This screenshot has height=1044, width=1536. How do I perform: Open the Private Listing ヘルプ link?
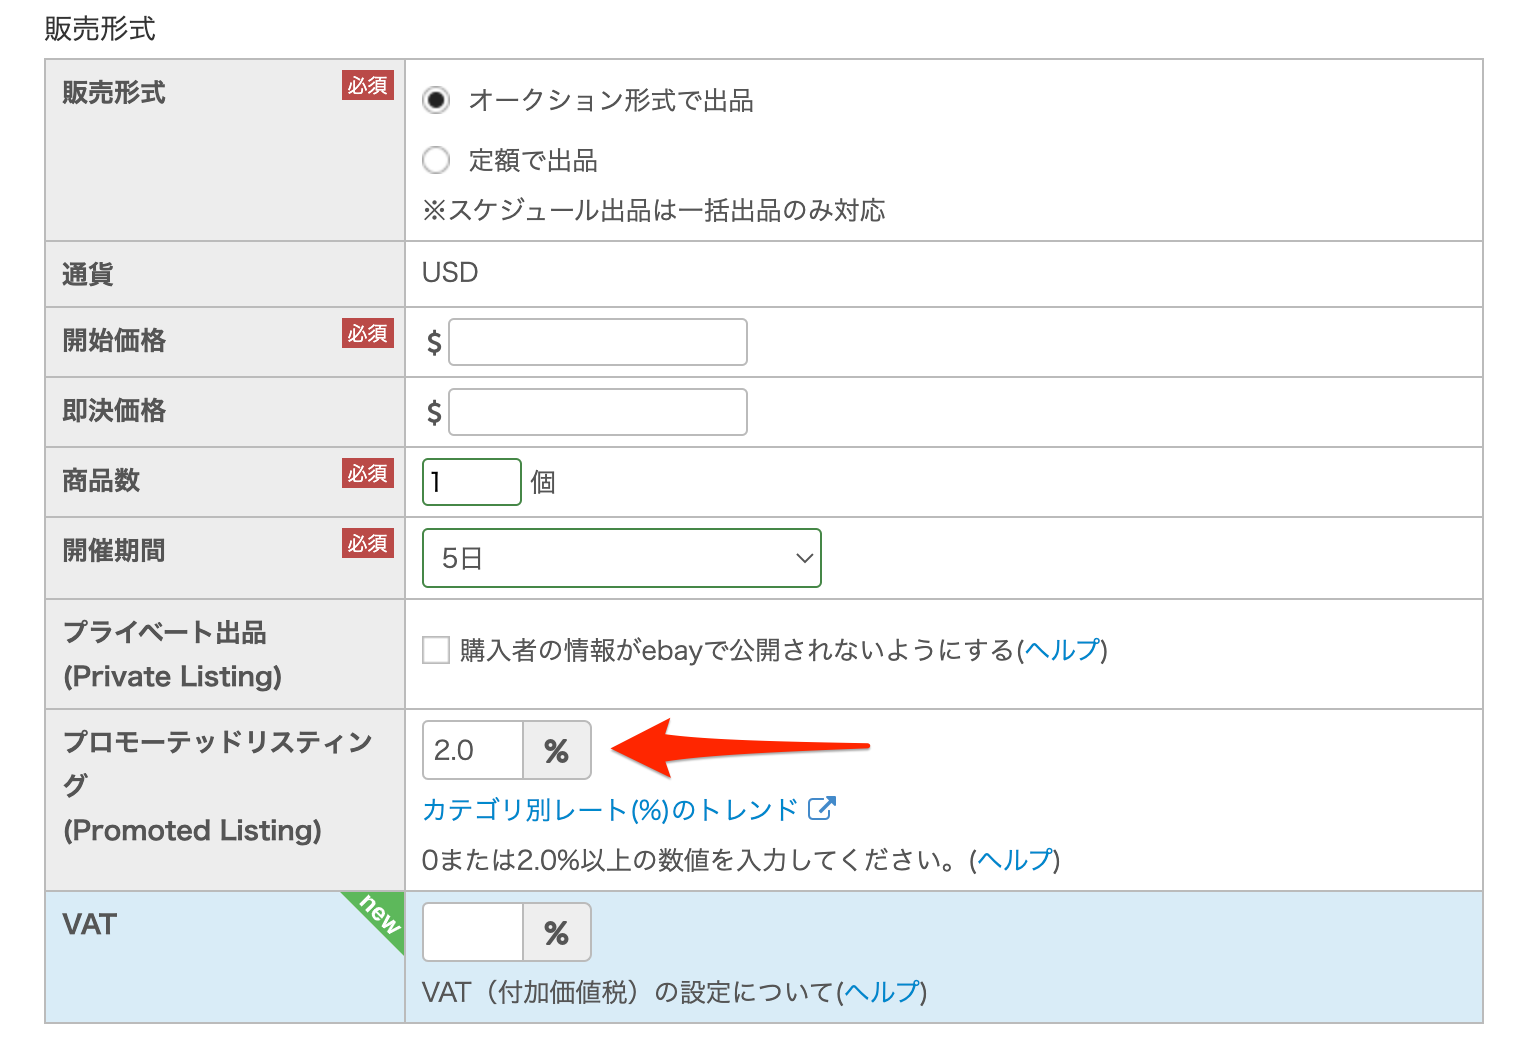pos(1062,650)
